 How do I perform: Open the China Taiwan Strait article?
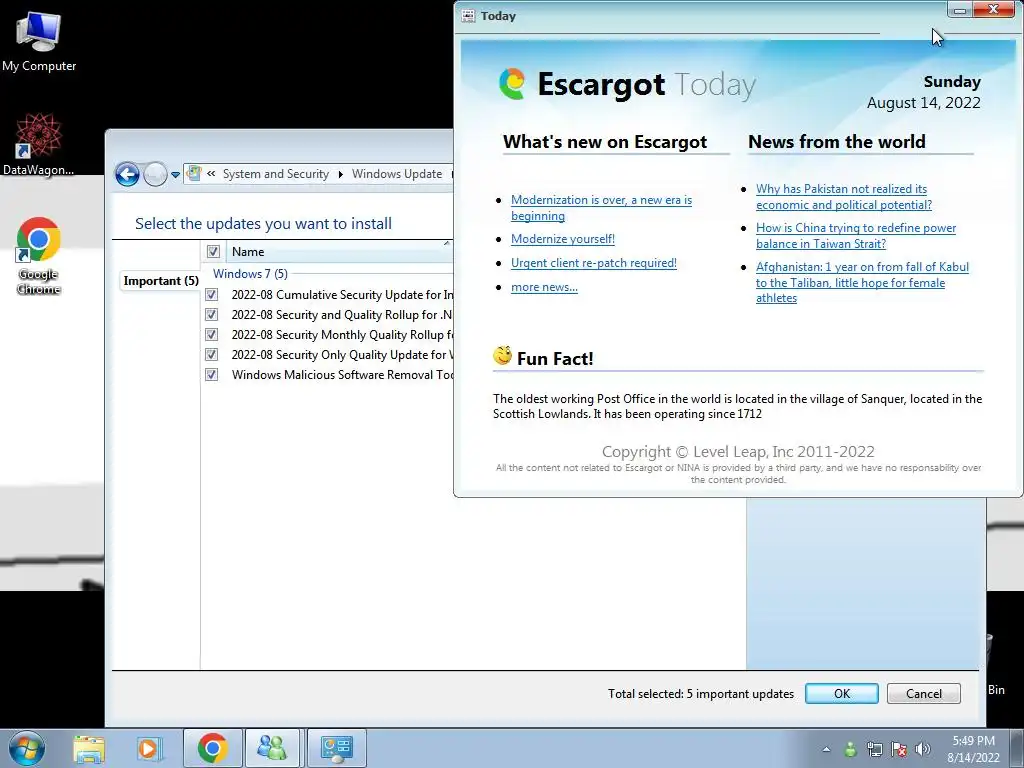(x=856, y=236)
